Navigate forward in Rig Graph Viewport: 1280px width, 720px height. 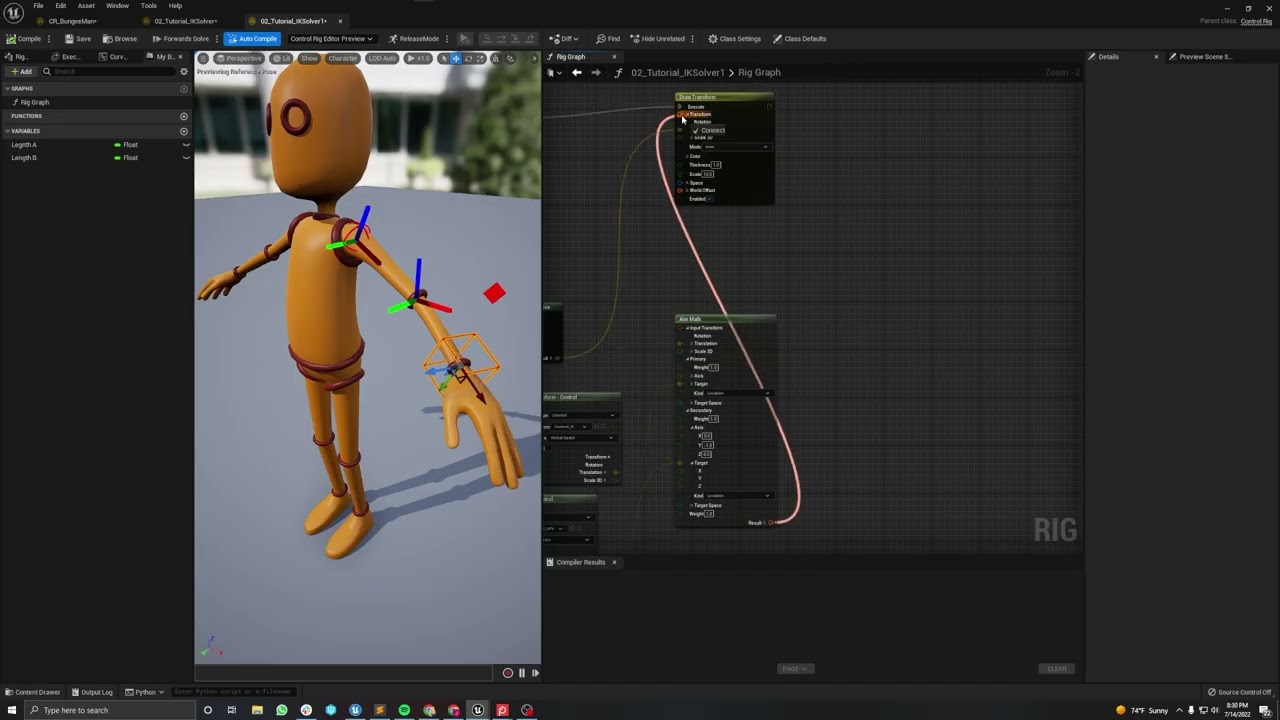pos(595,72)
